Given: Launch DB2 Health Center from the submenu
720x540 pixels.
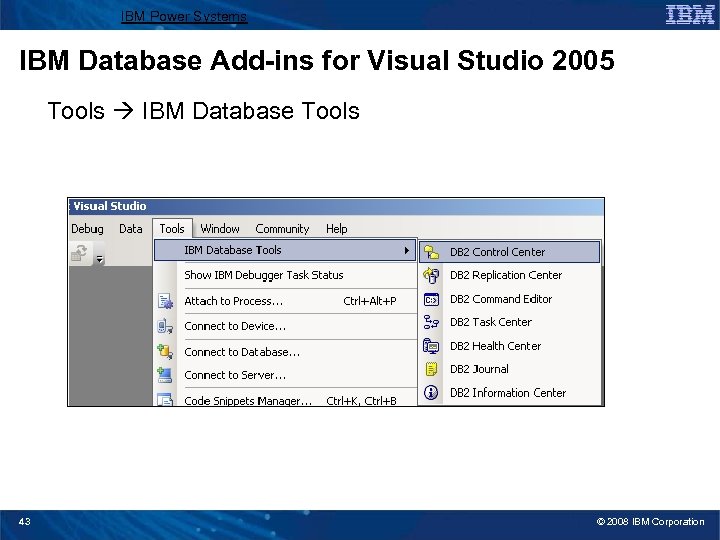Looking at the screenshot, I should (510, 346).
